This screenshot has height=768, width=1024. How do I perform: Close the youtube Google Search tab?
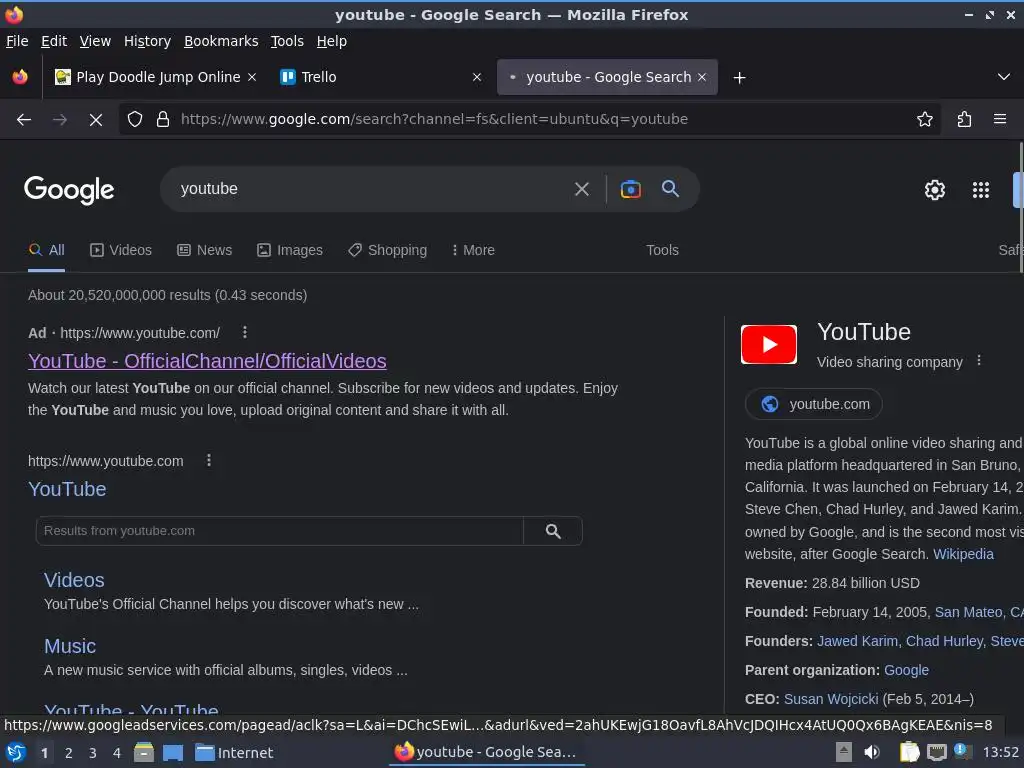point(702,77)
